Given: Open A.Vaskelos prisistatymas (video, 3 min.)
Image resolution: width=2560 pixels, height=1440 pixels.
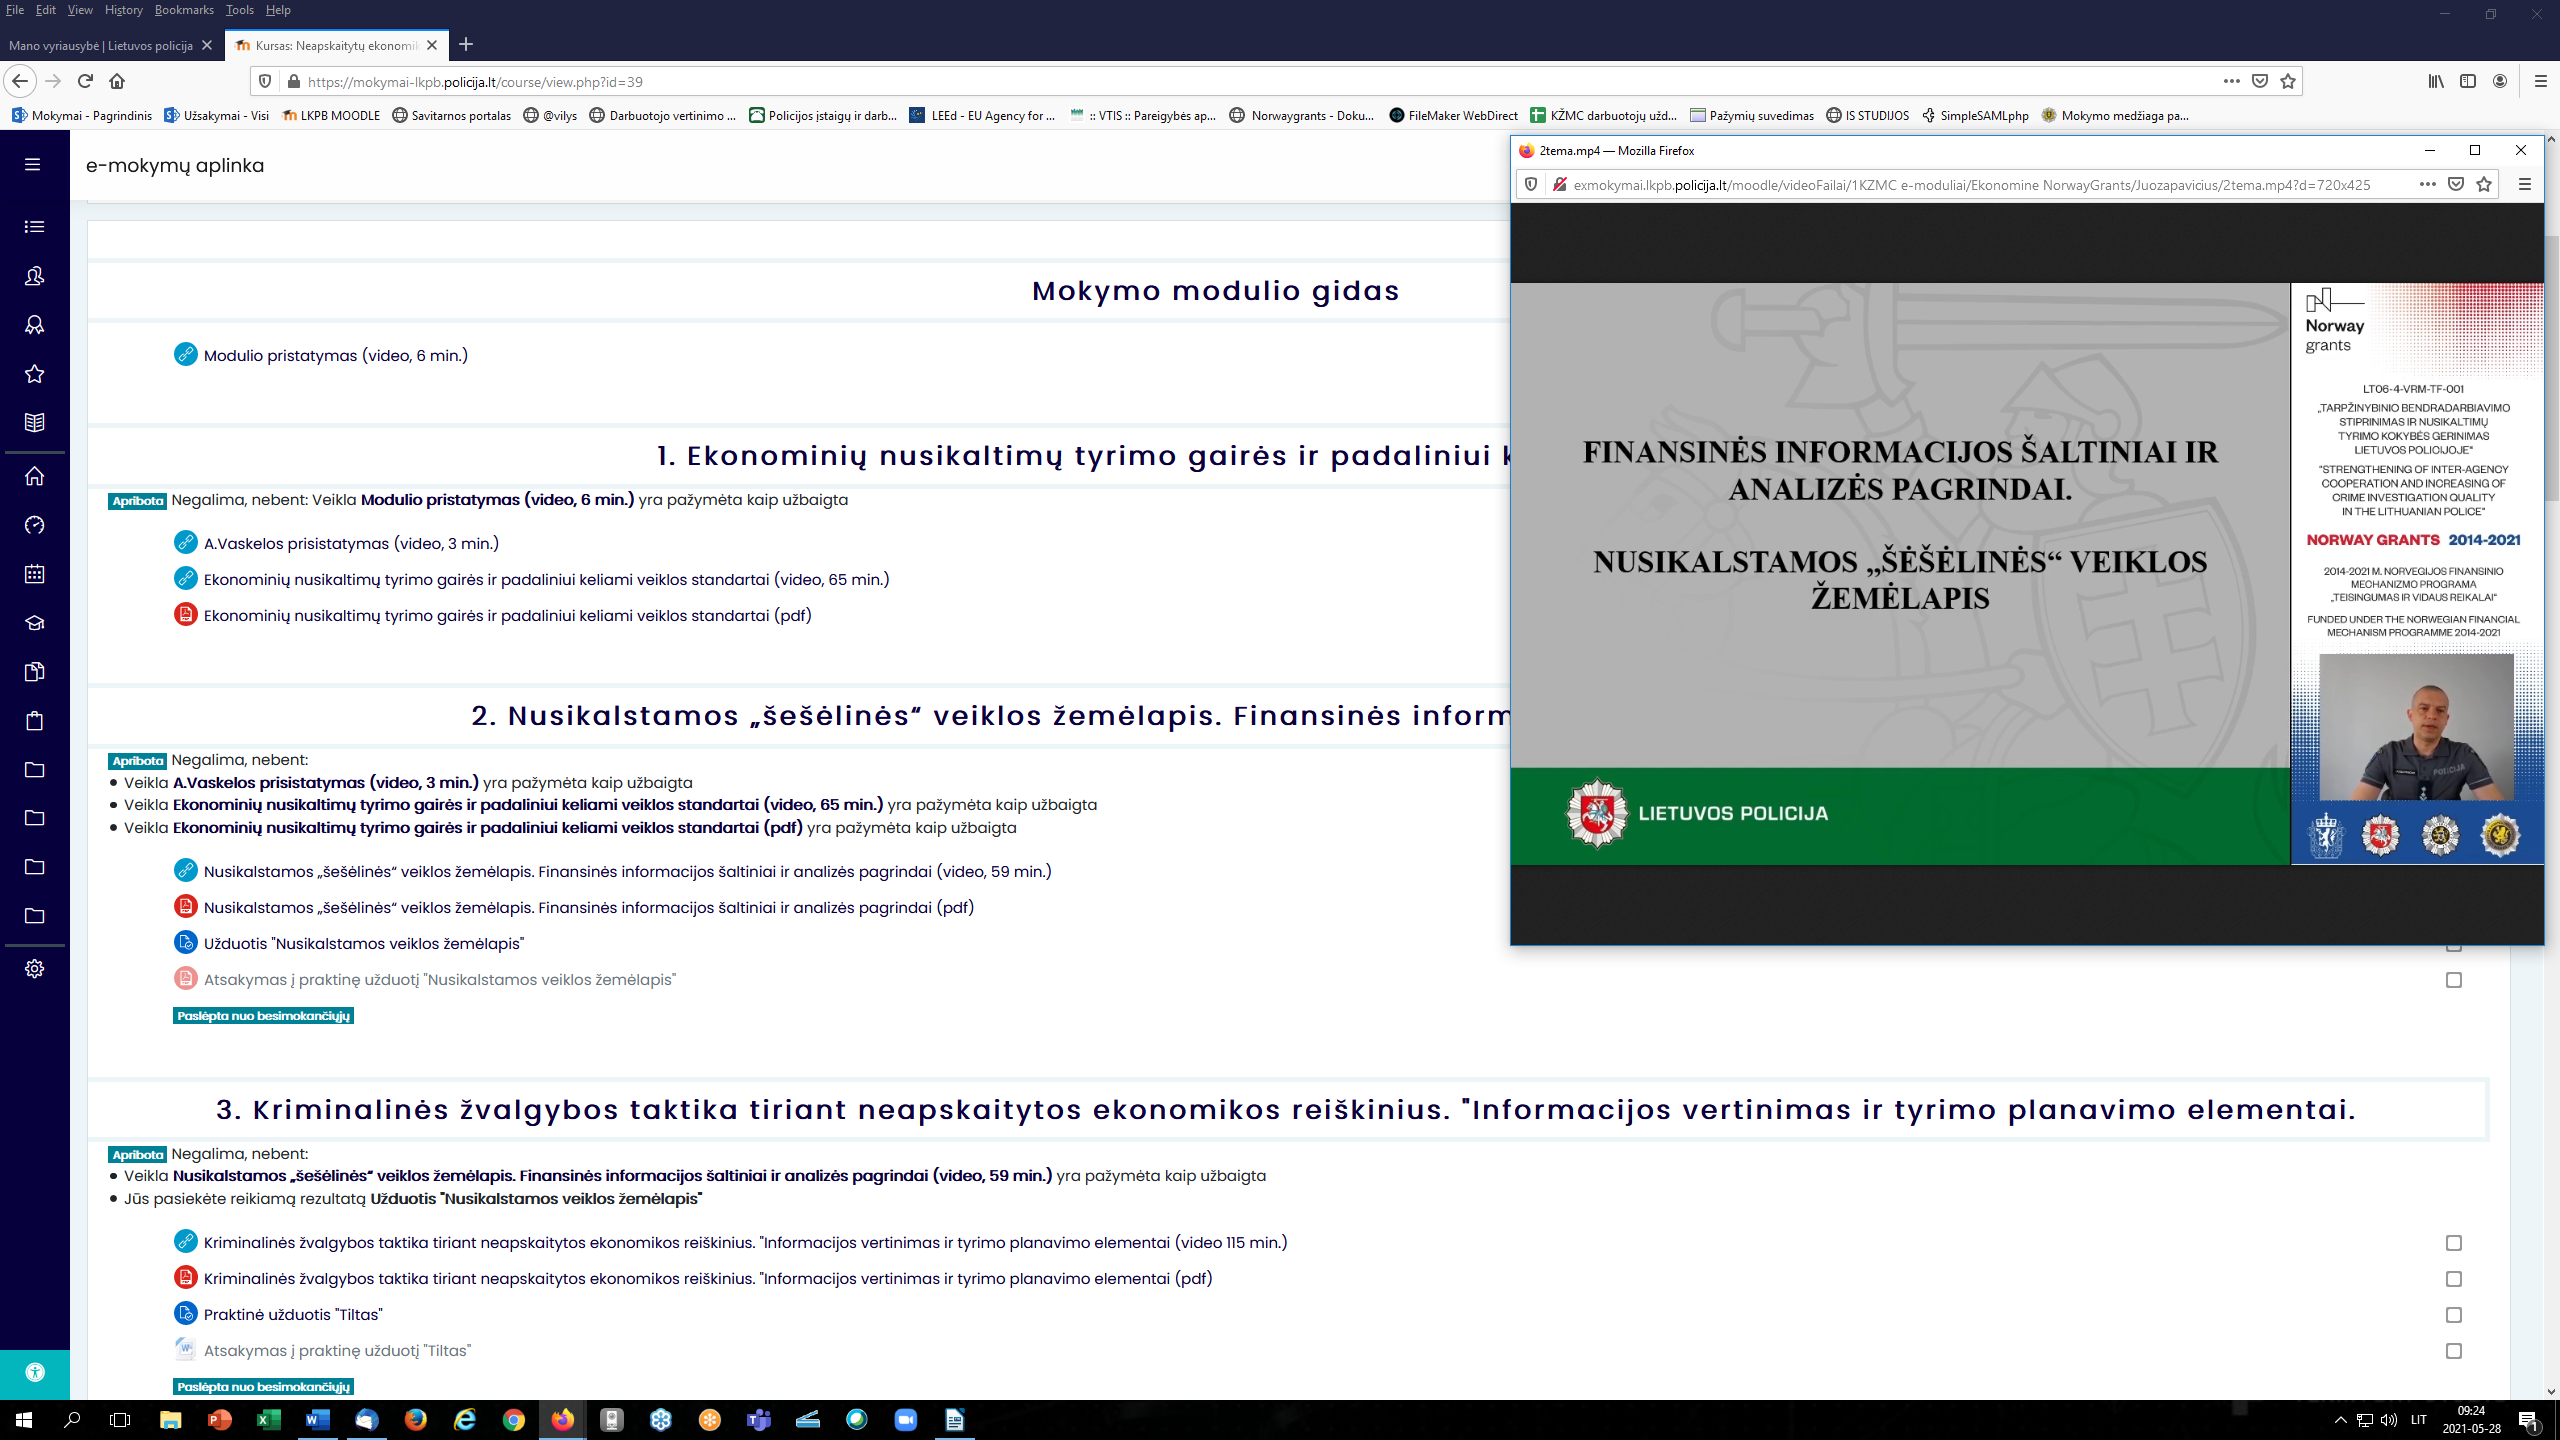Looking at the screenshot, I should pos(351,543).
